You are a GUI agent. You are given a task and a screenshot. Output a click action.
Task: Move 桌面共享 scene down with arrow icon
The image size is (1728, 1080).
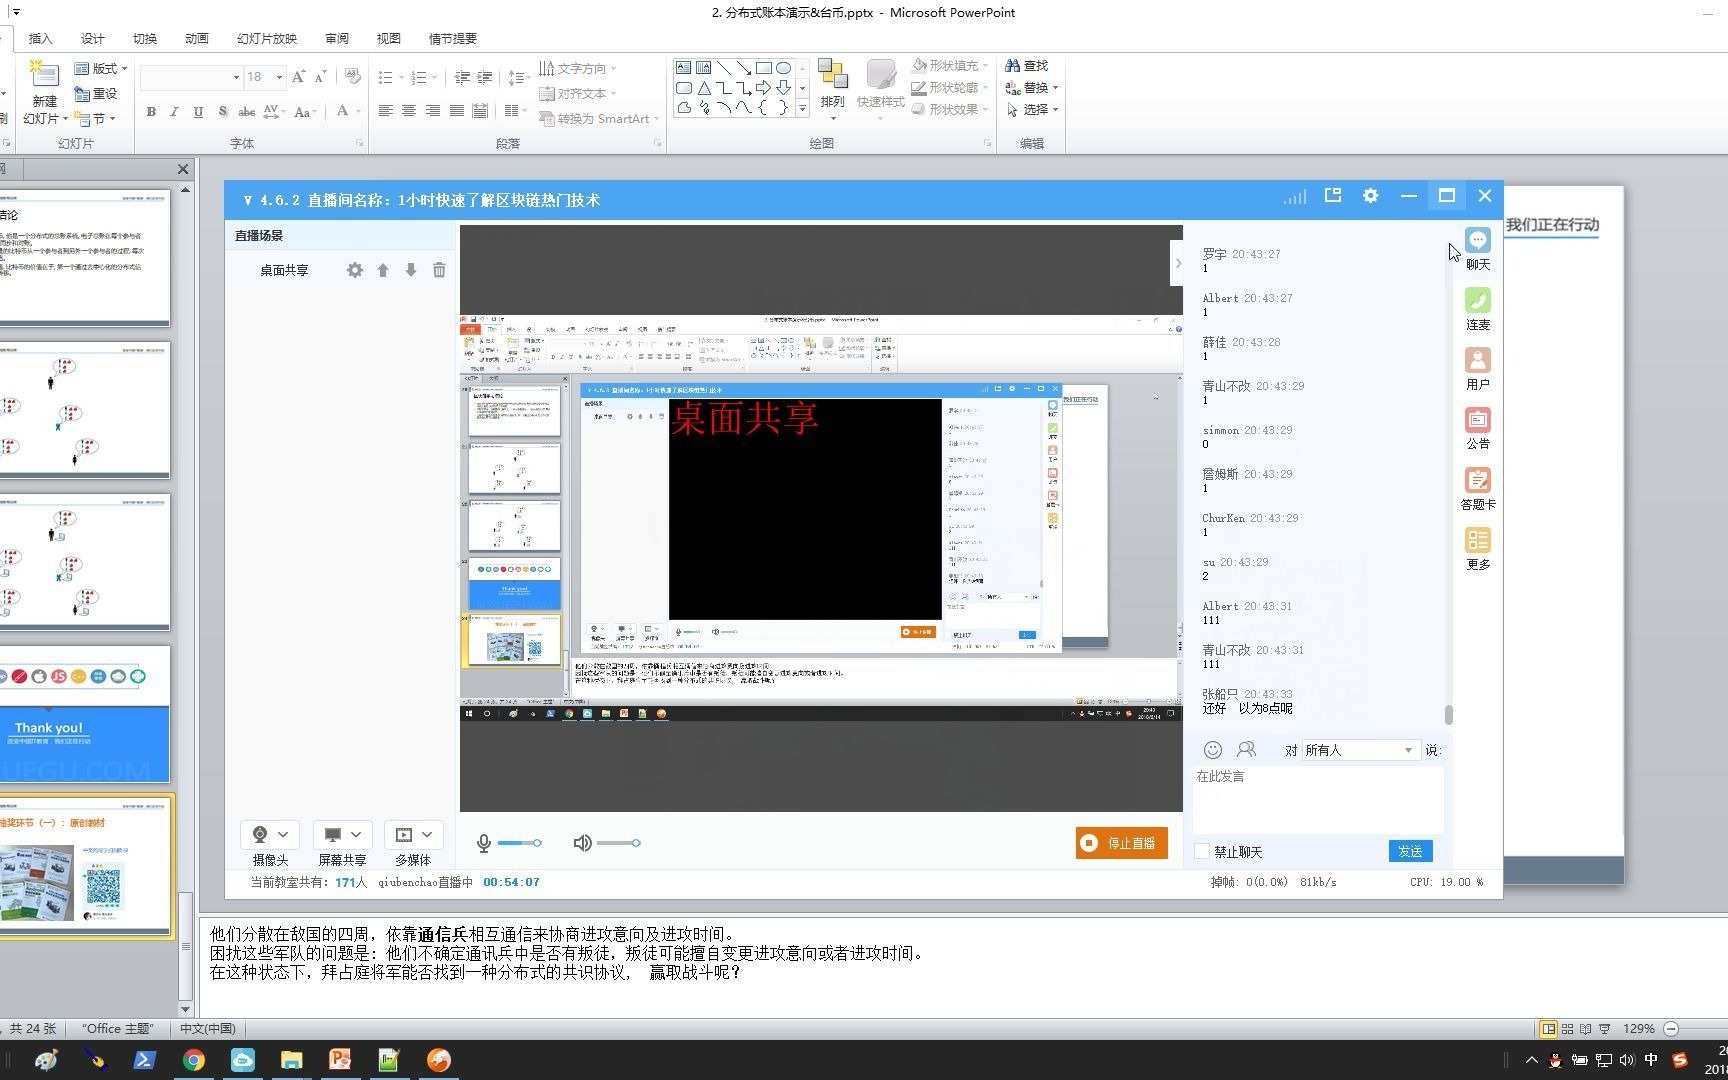point(411,270)
